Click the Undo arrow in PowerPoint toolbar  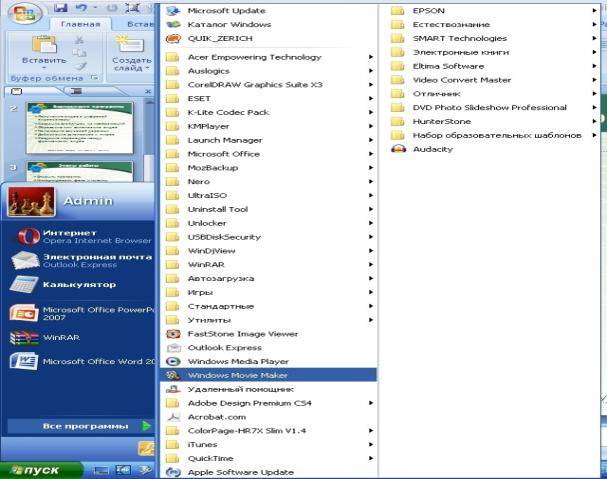[81, 8]
